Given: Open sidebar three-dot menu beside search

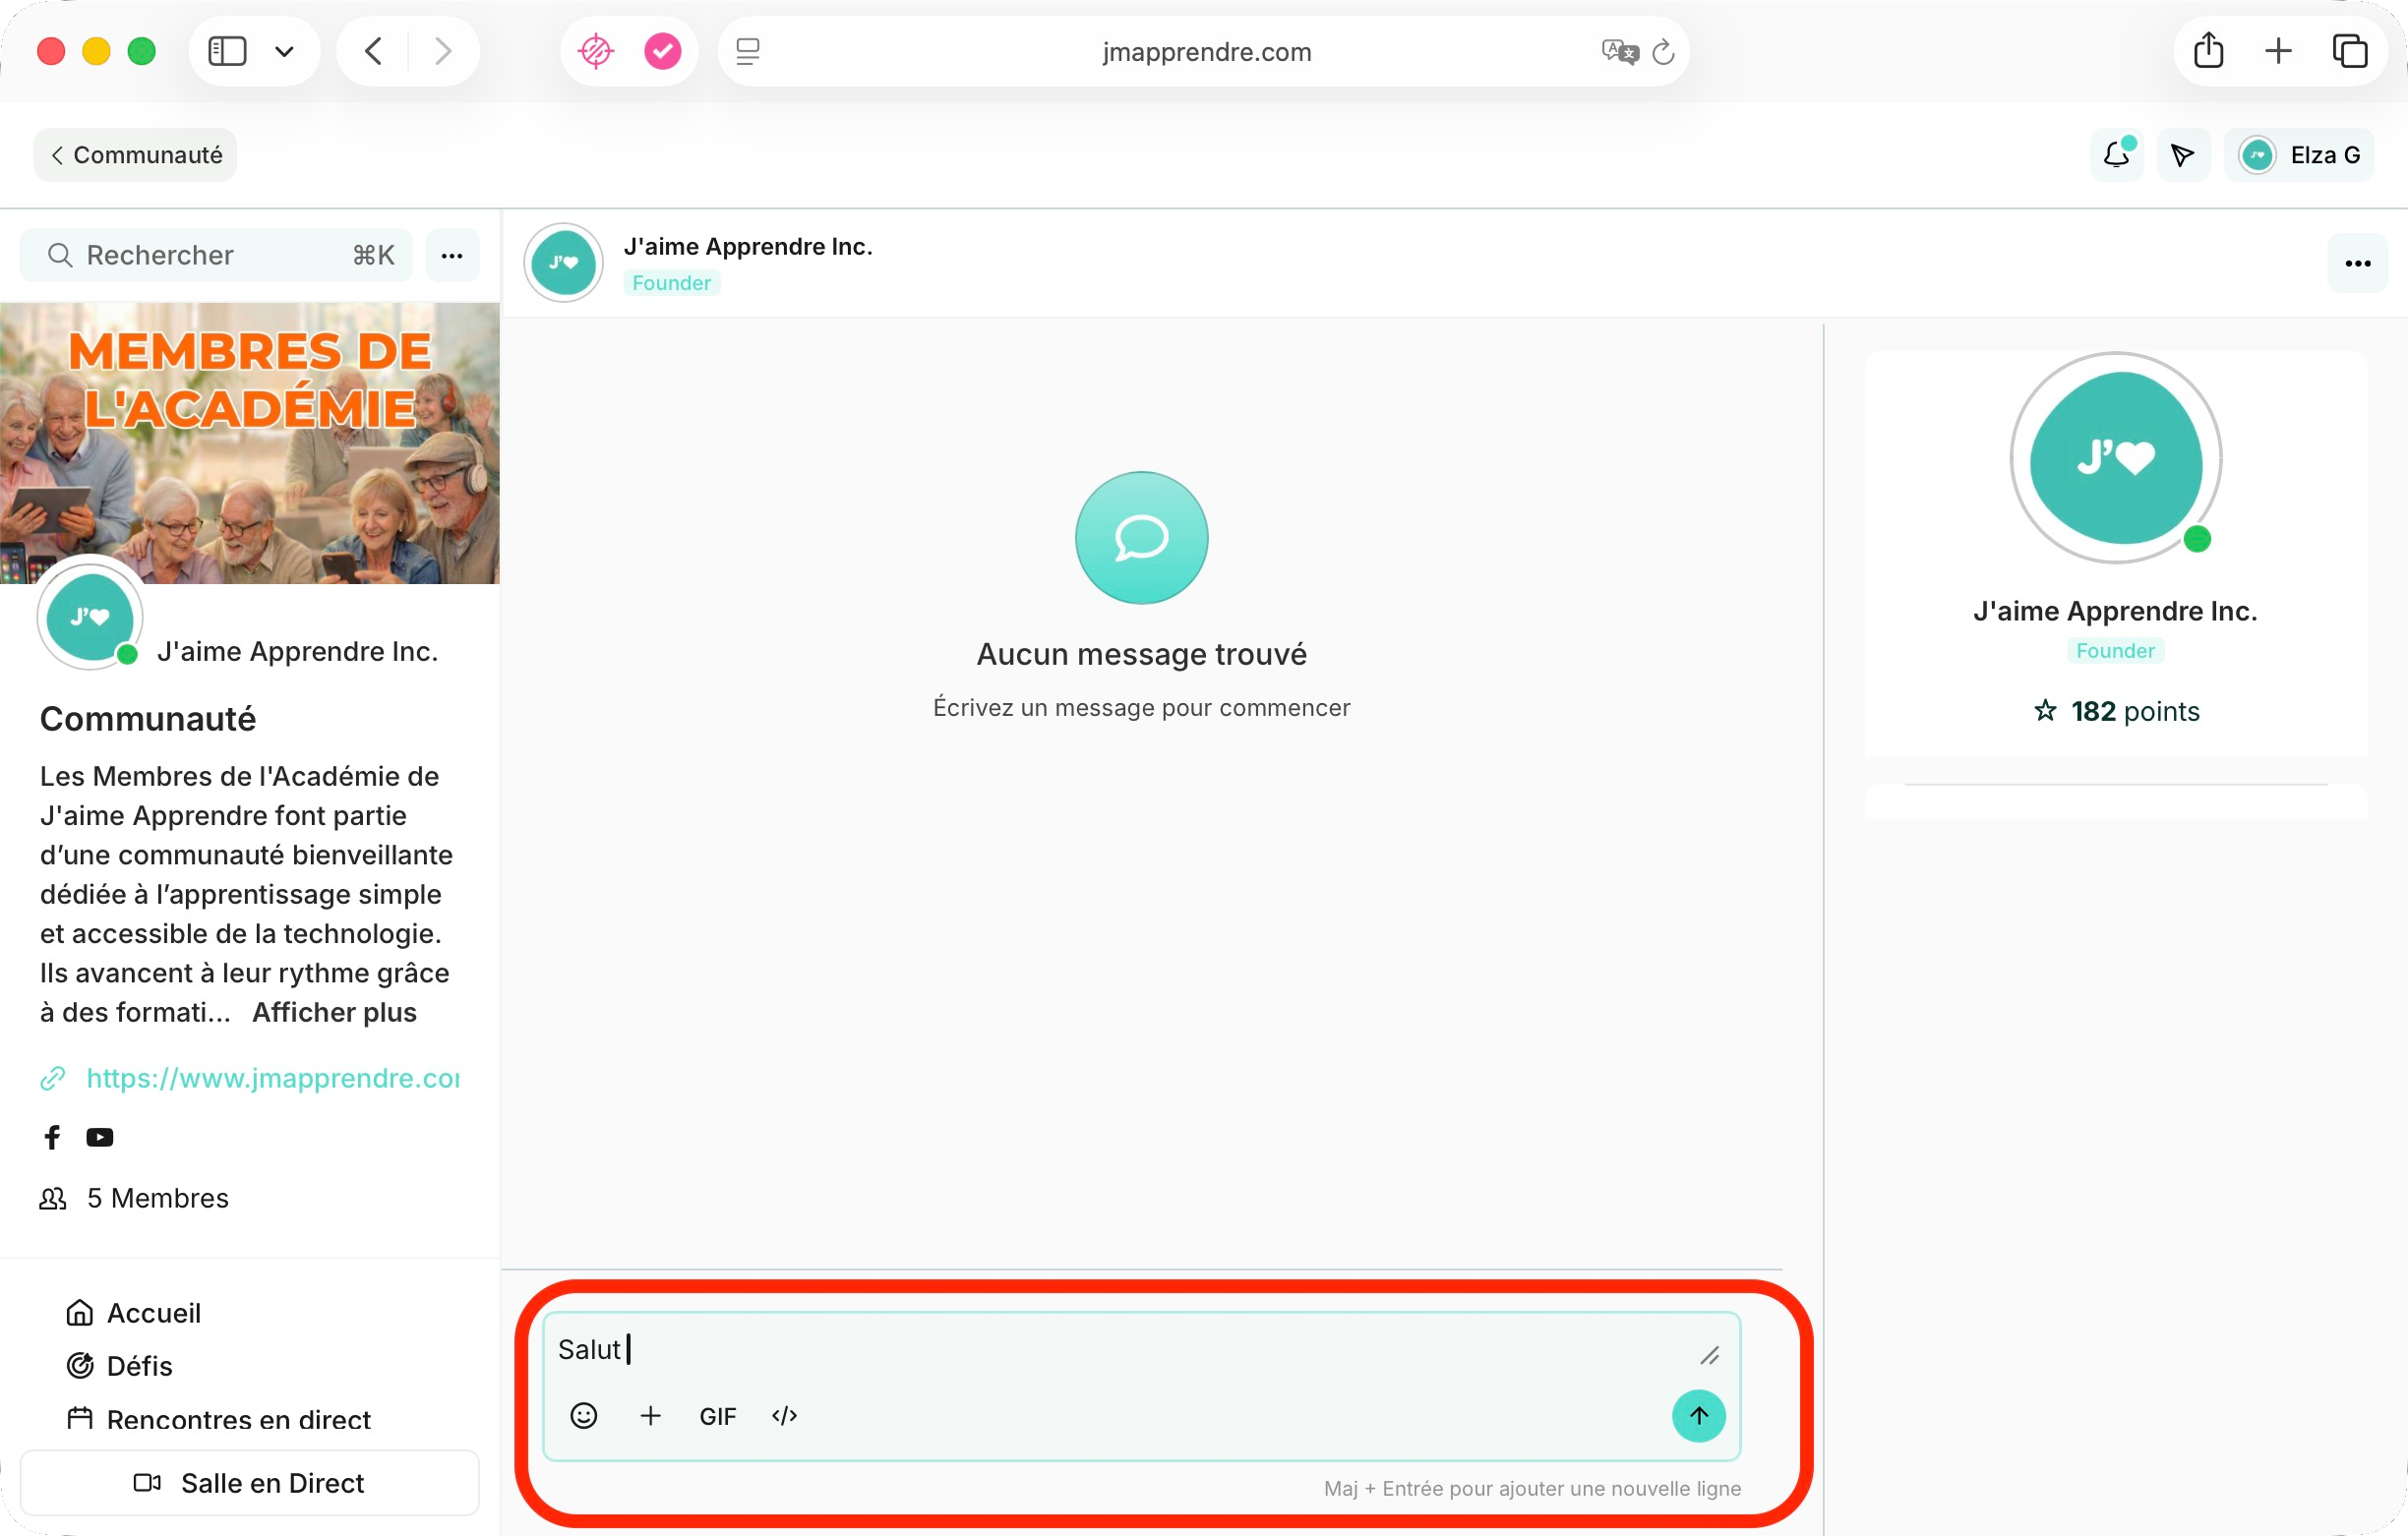Looking at the screenshot, I should 452,255.
